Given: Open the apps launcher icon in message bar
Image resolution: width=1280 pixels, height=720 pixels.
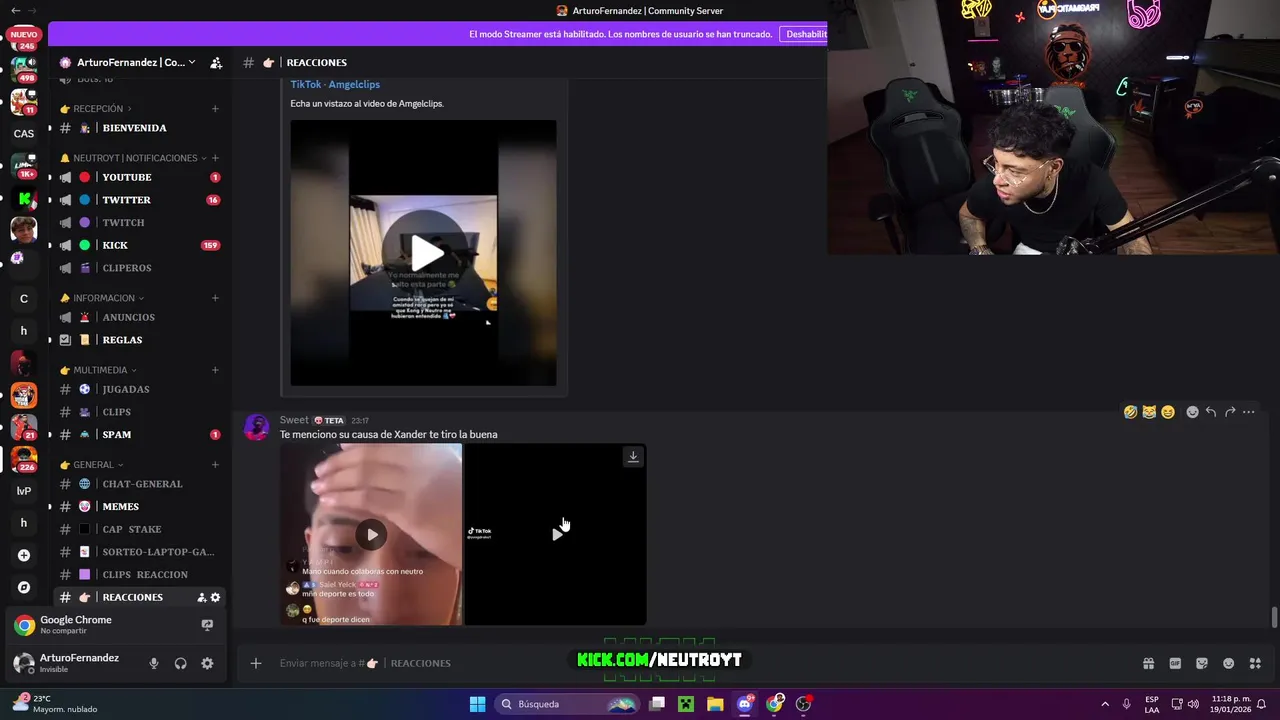Looking at the screenshot, I should tap(1256, 663).
